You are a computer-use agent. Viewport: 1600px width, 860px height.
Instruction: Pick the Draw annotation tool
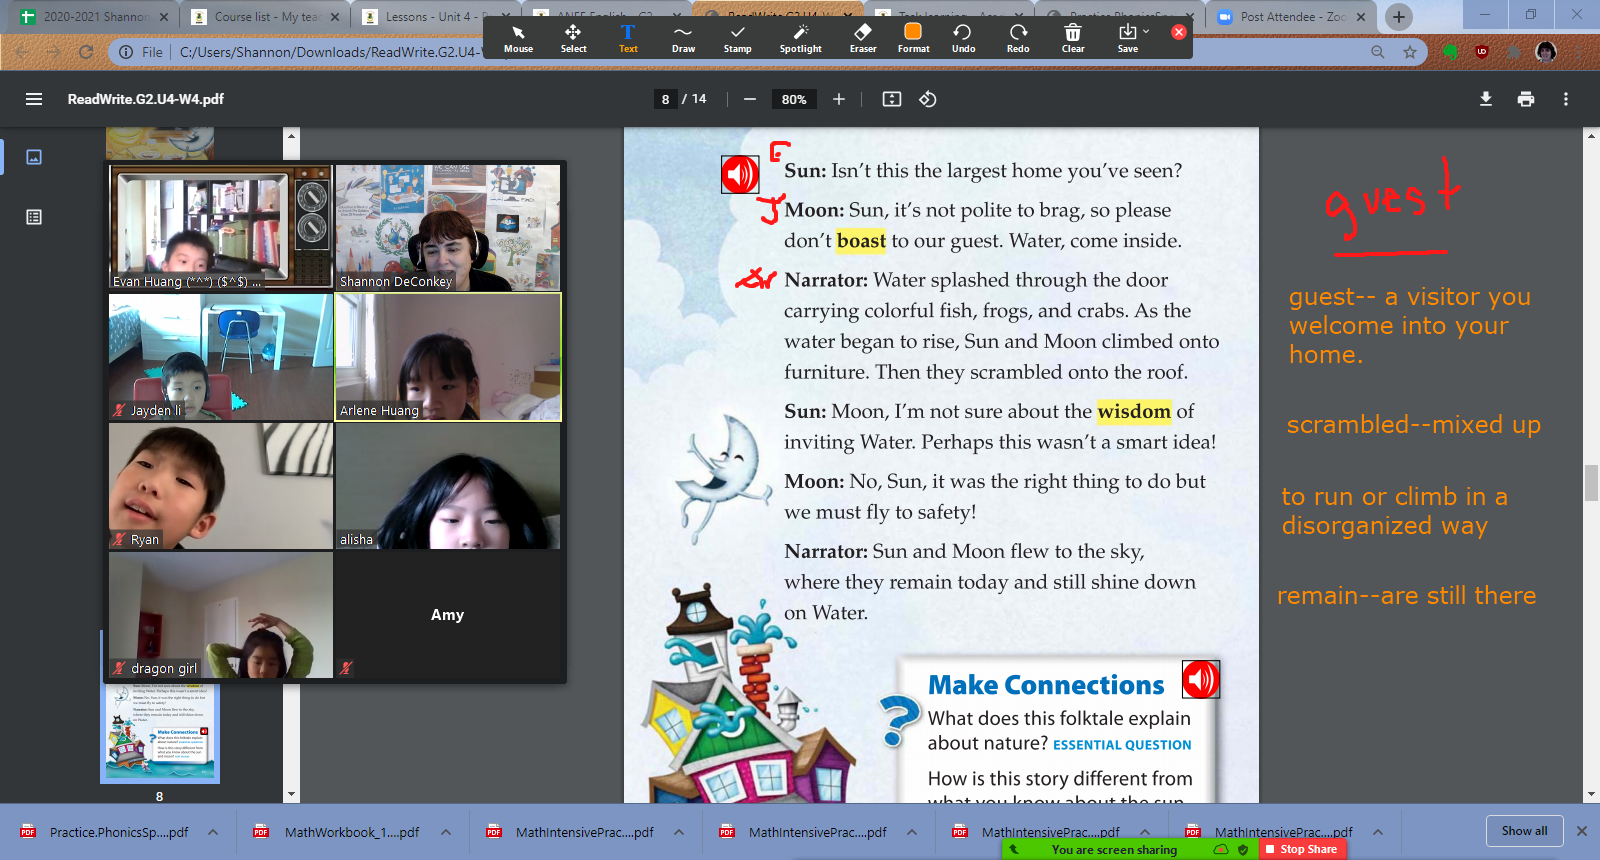click(683, 38)
